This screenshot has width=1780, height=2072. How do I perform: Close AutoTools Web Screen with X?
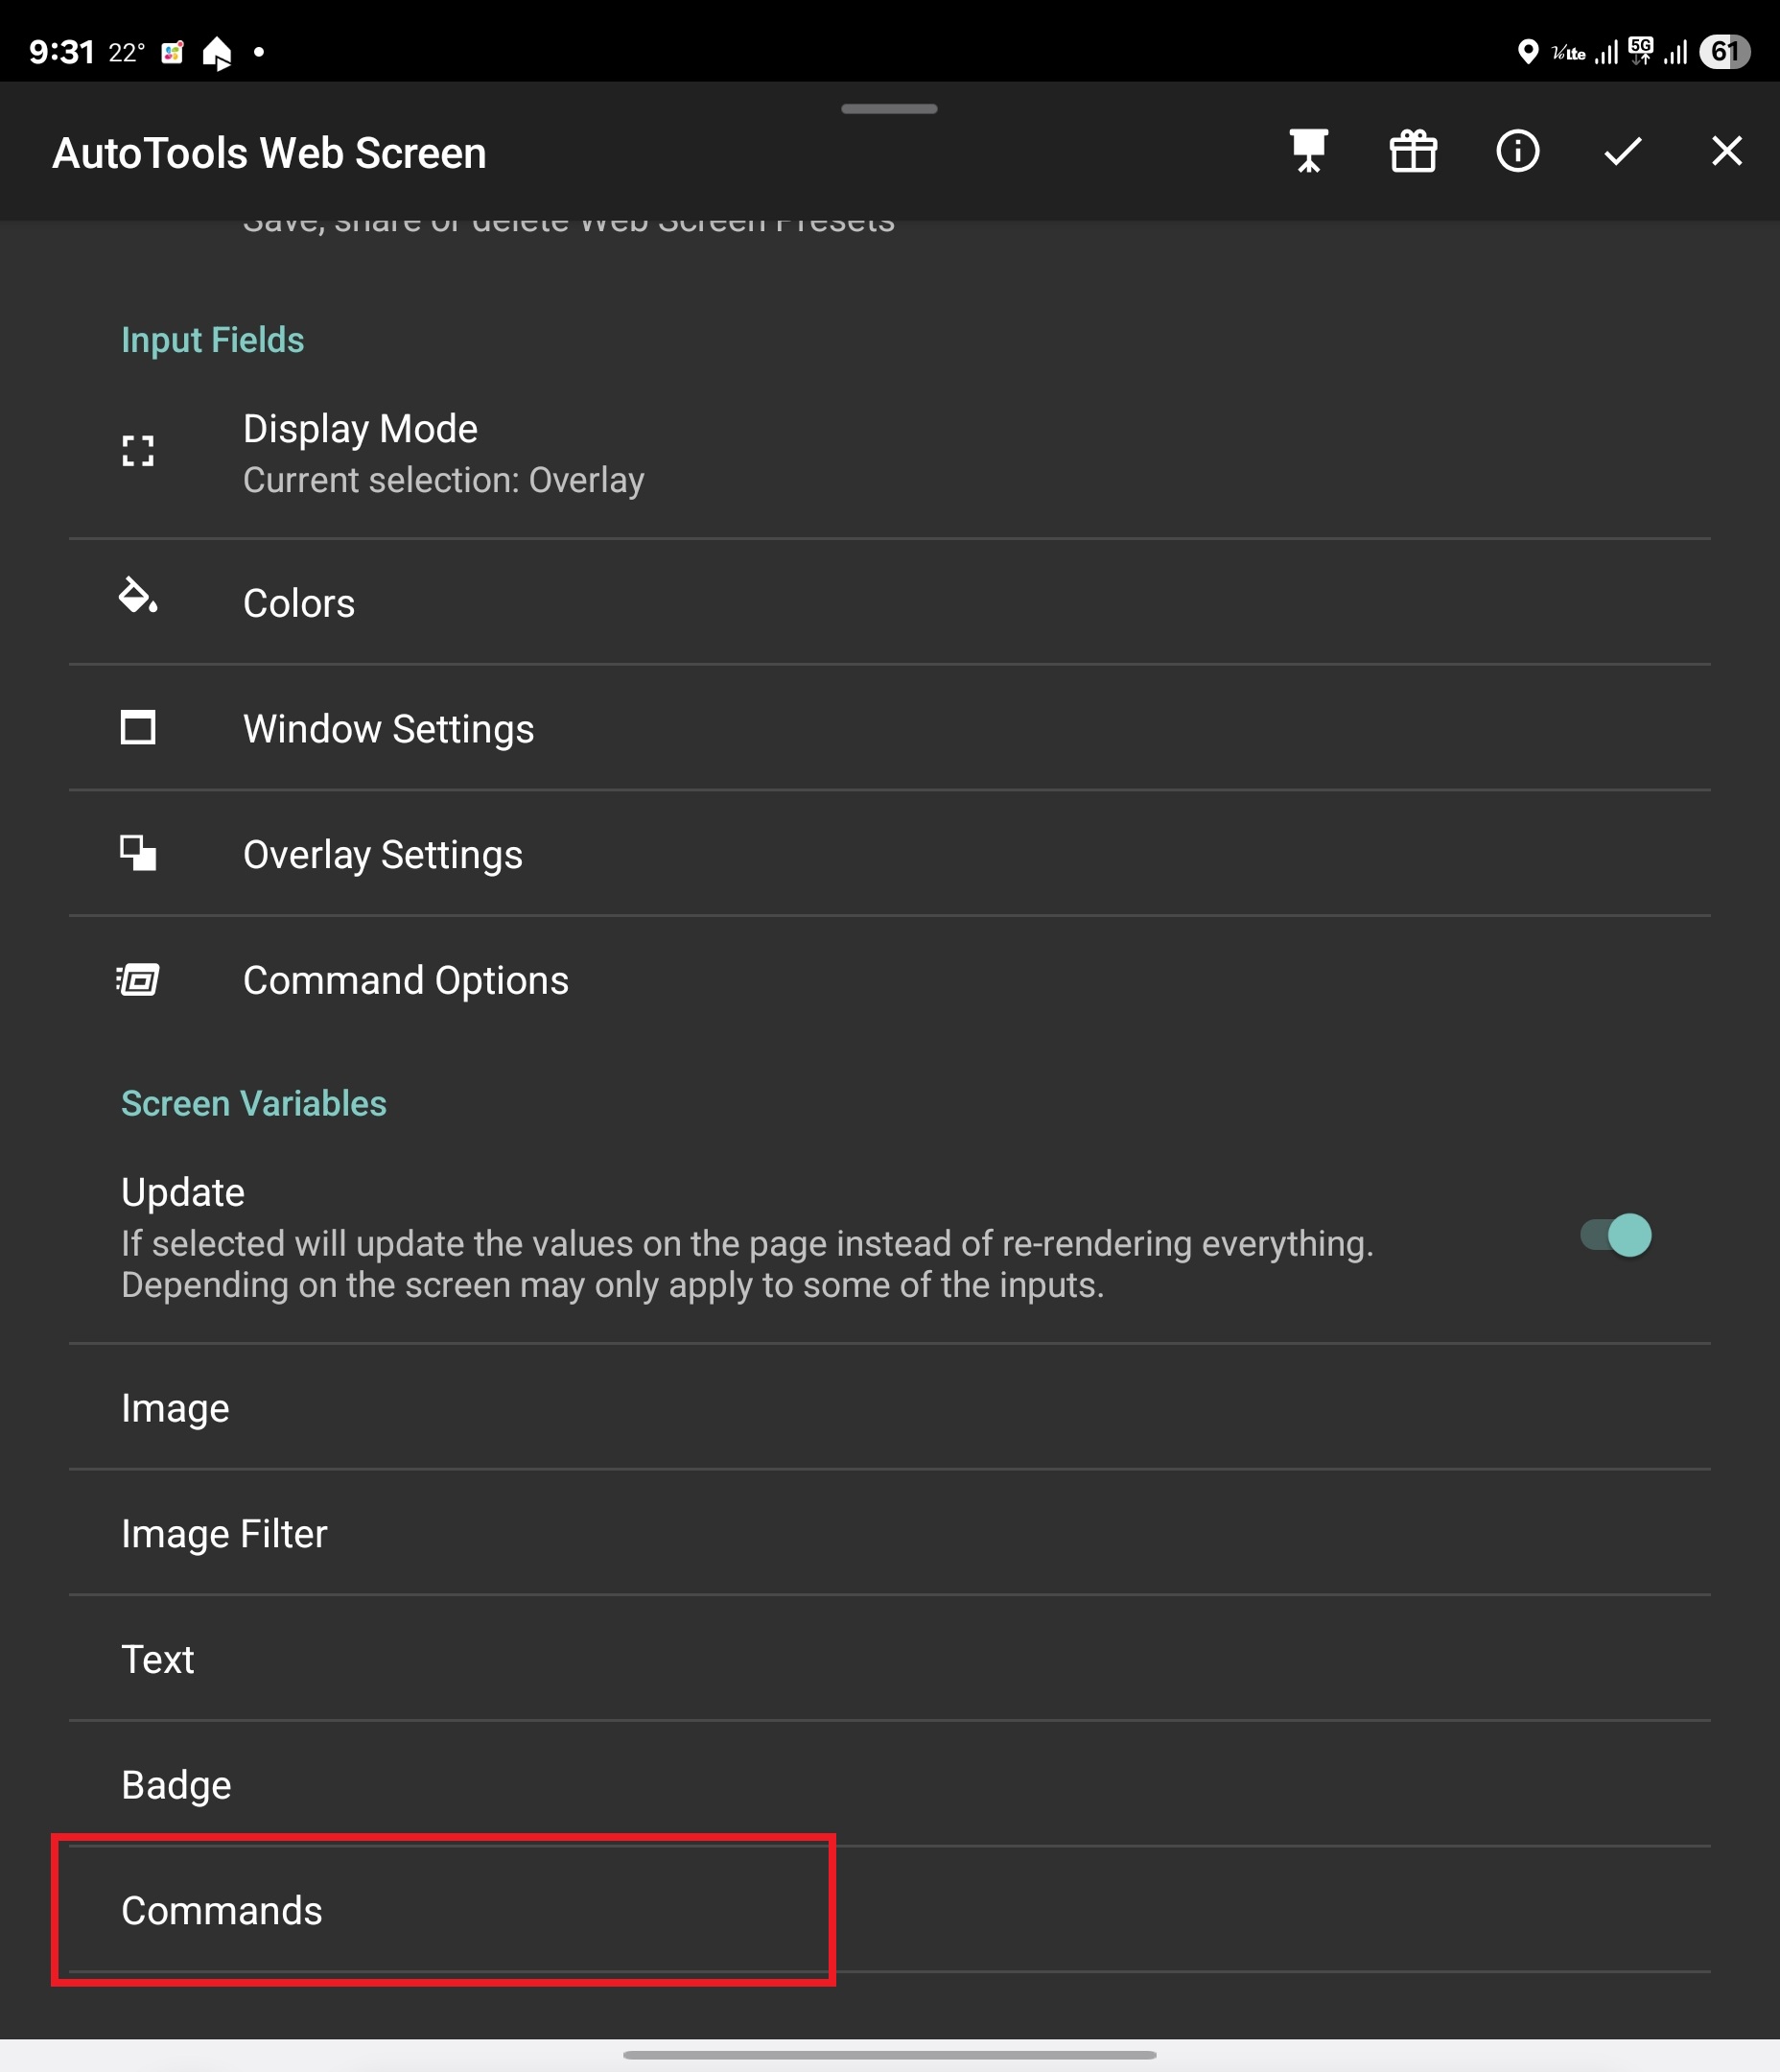pyautogui.click(x=1726, y=152)
